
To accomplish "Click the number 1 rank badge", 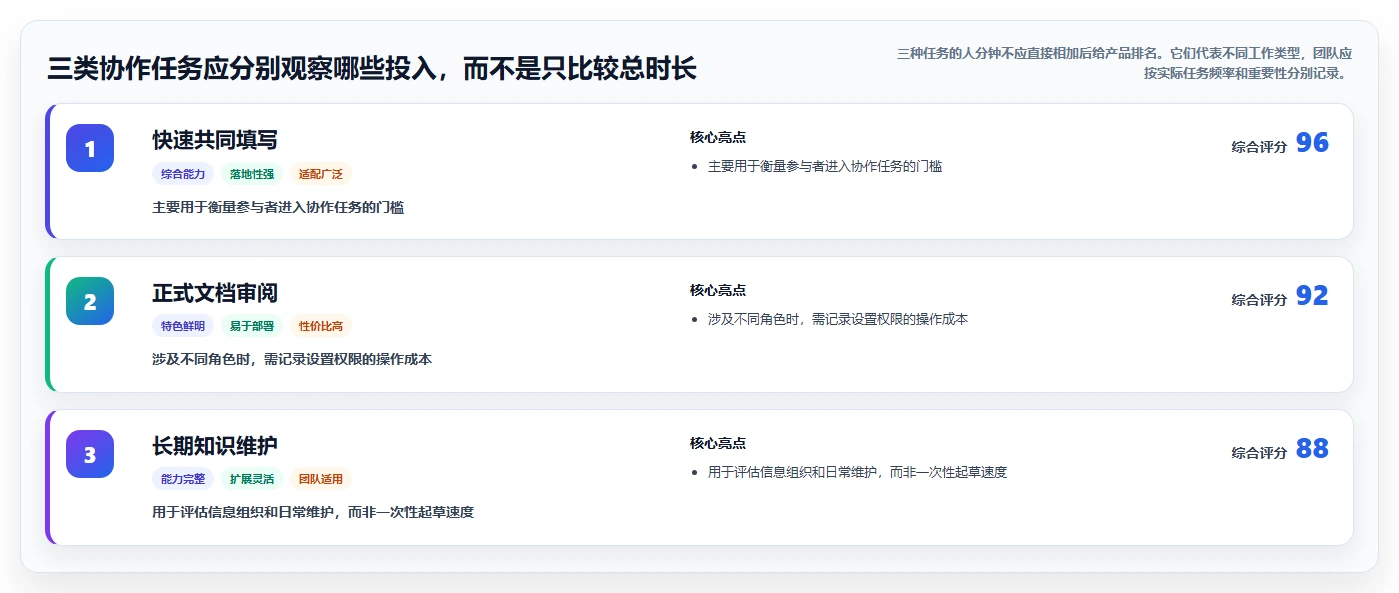I will click(x=90, y=148).
